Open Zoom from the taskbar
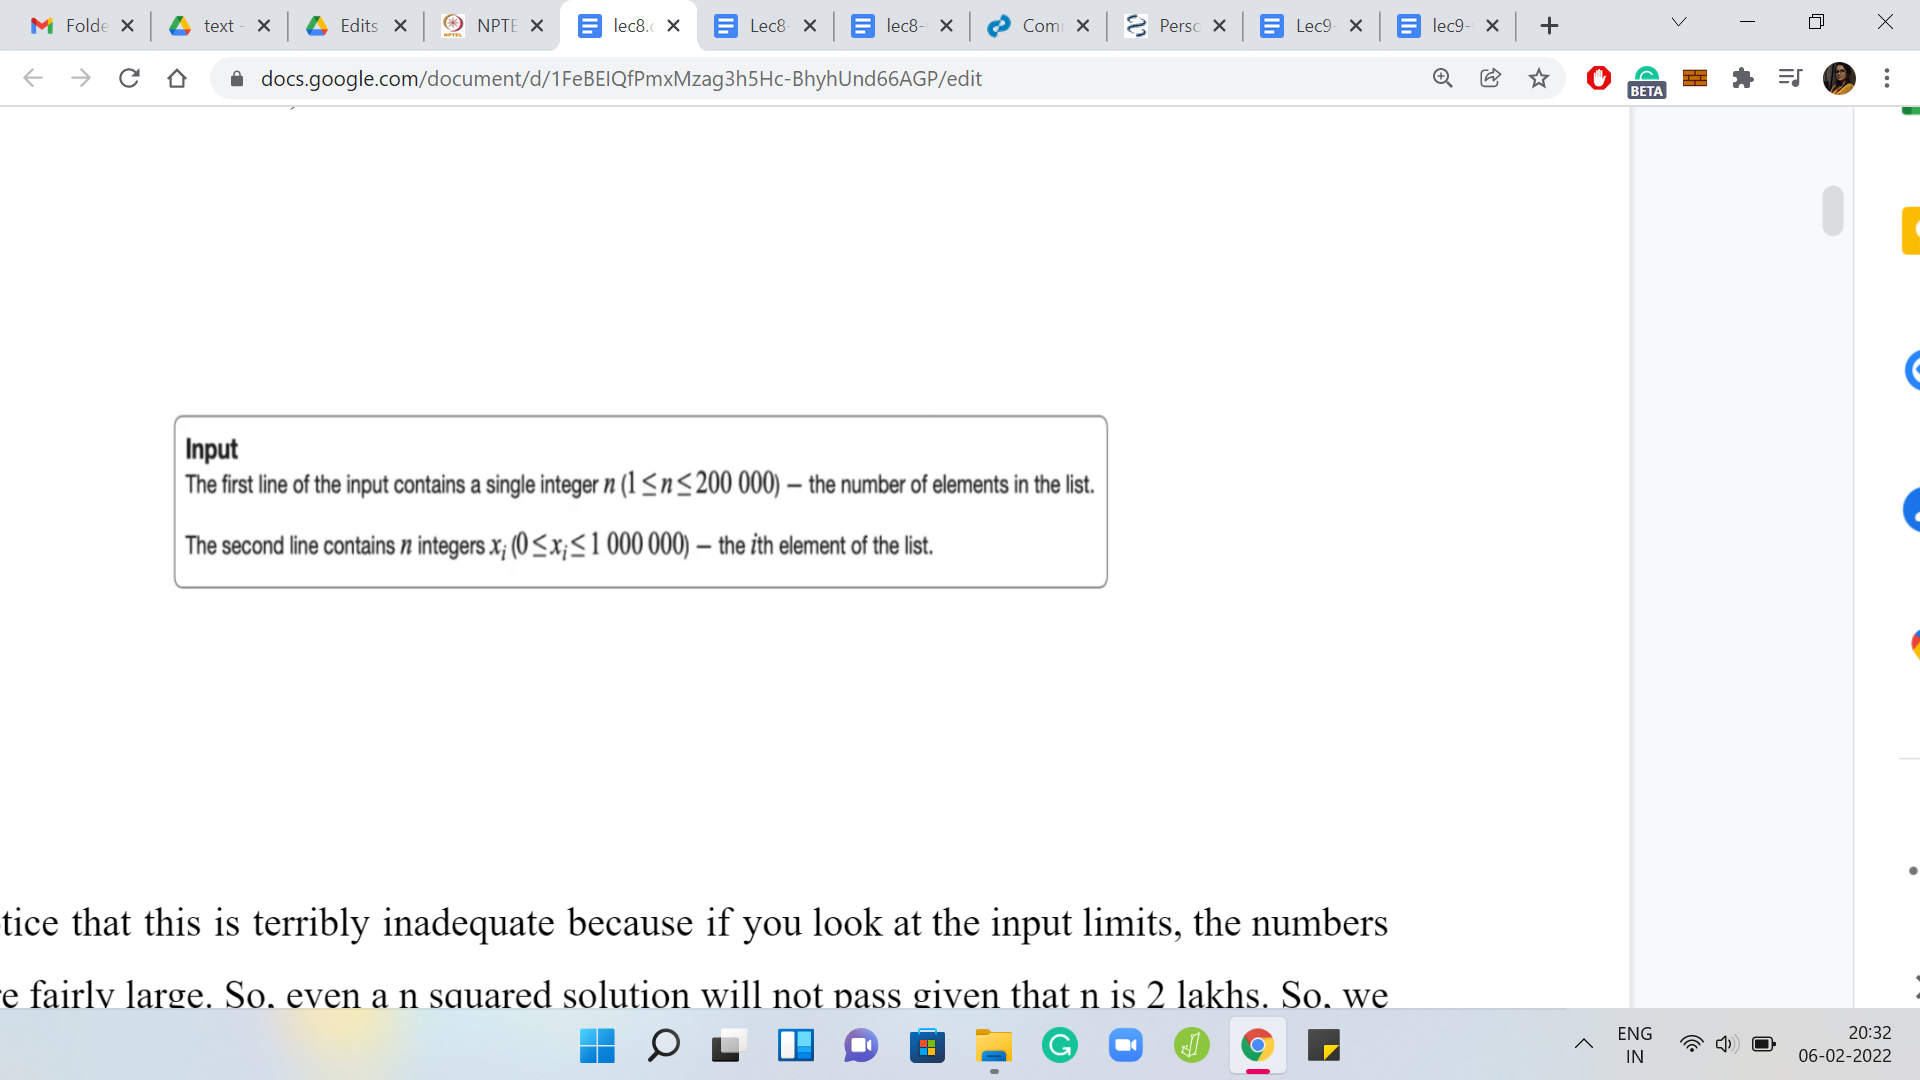Viewport: 1920px width, 1080px height. (x=1125, y=1046)
